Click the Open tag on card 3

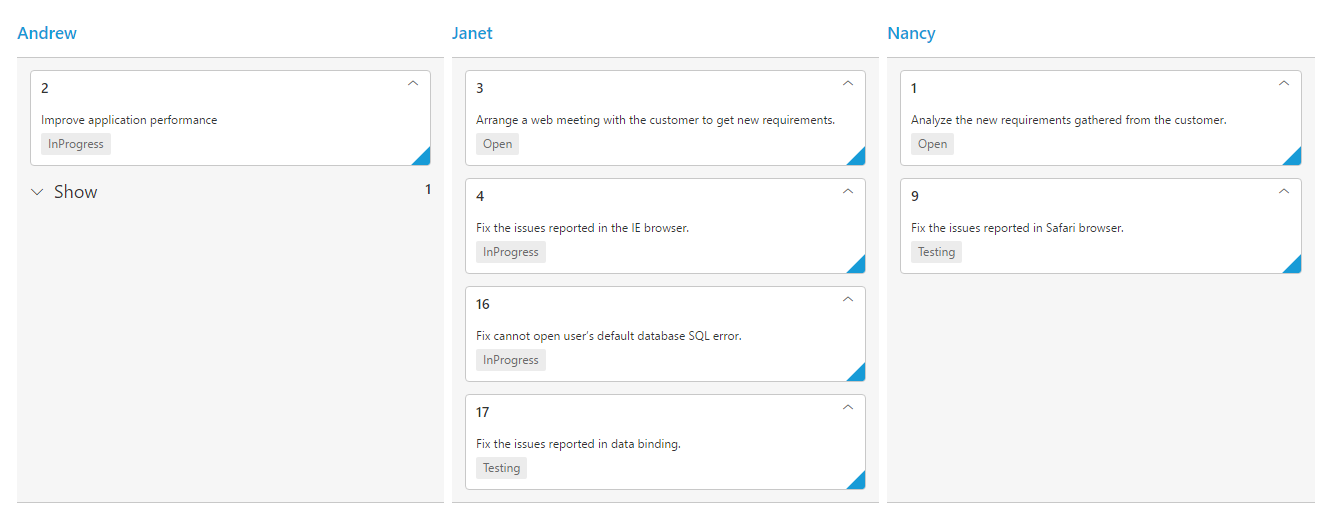tap(497, 144)
